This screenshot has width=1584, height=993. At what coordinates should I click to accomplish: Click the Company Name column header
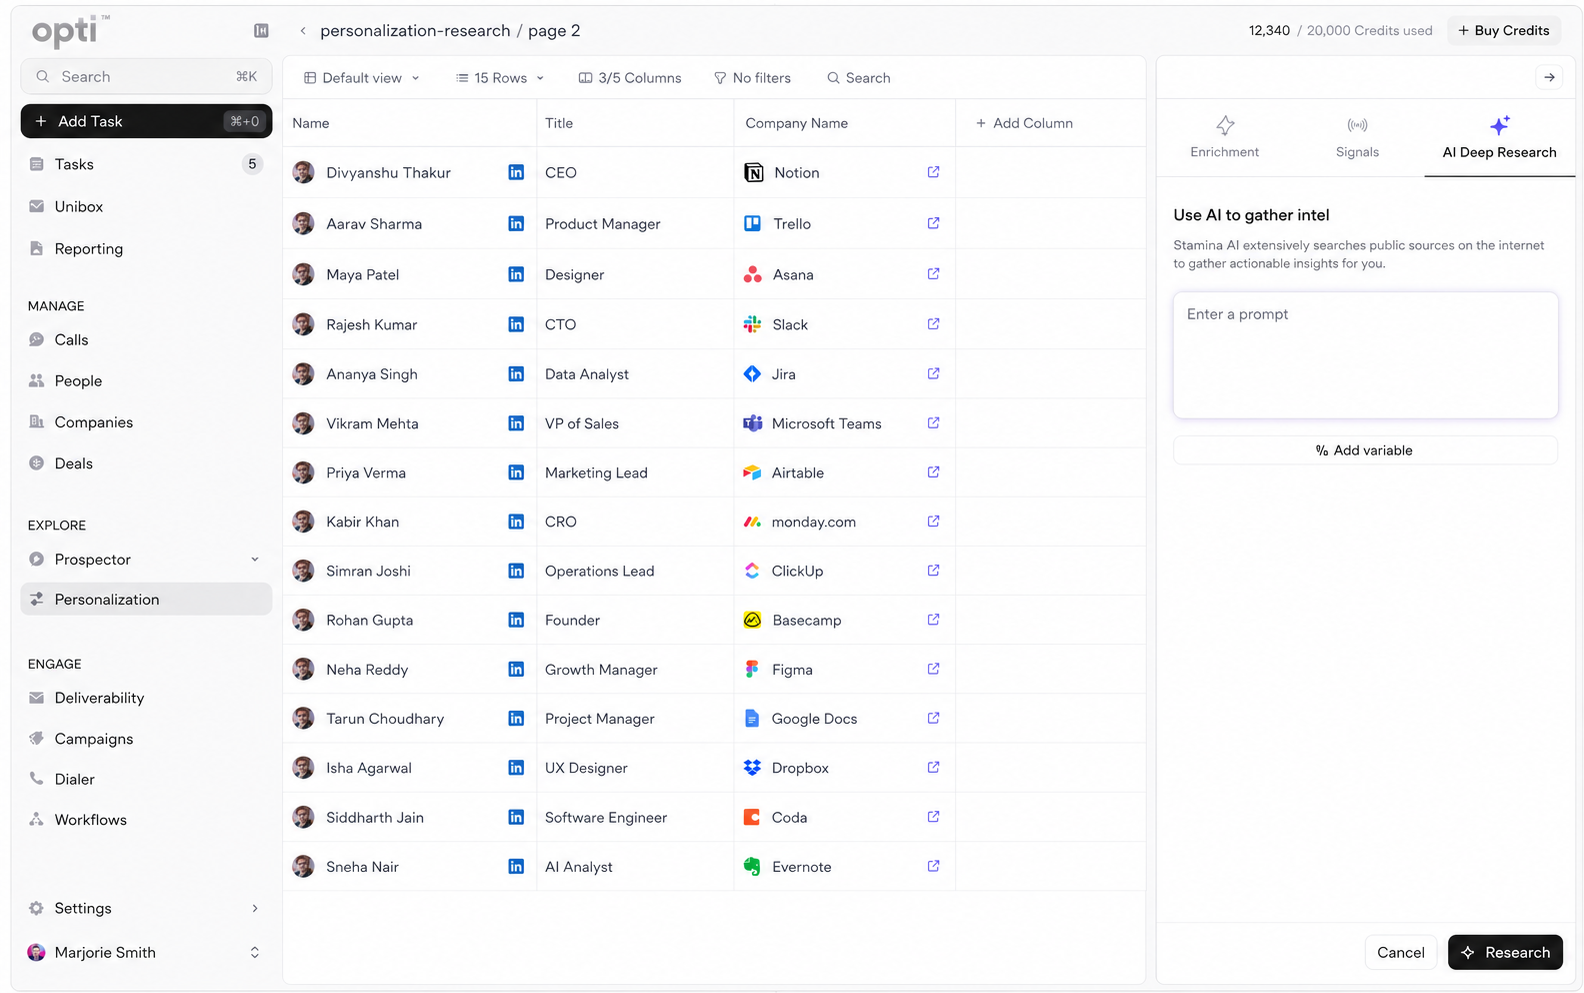click(796, 123)
